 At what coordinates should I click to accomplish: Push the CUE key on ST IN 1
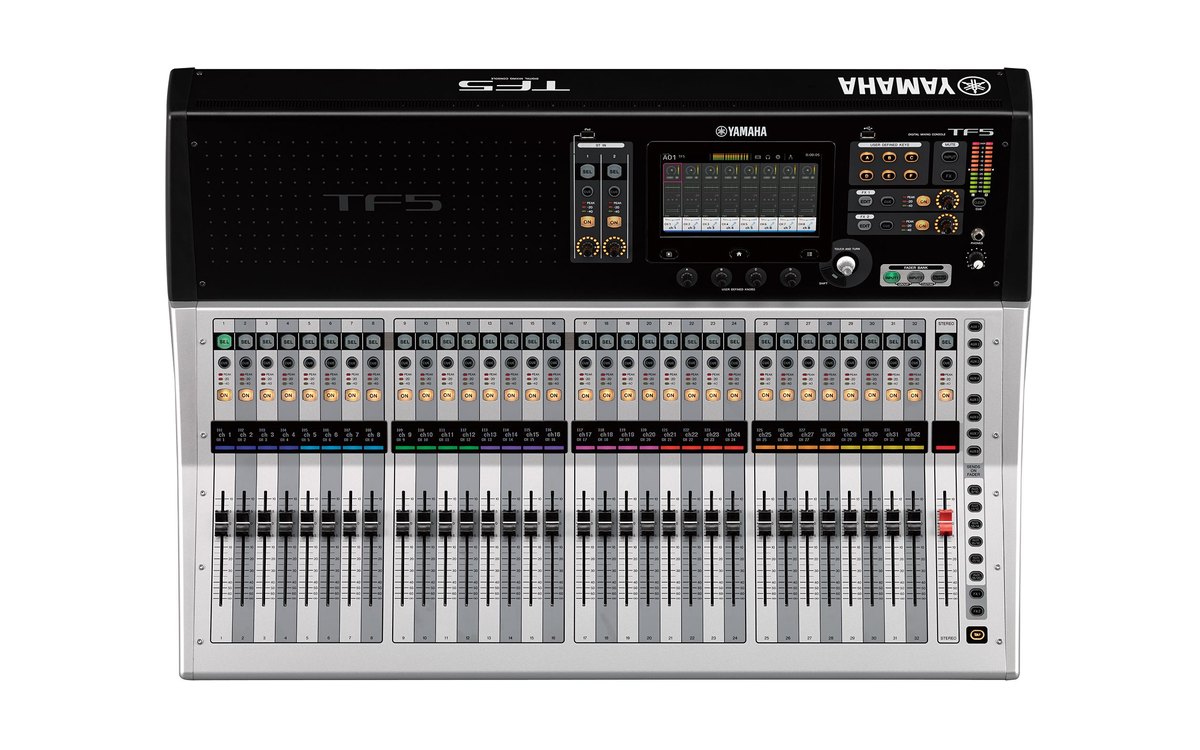pyautogui.click(x=587, y=191)
